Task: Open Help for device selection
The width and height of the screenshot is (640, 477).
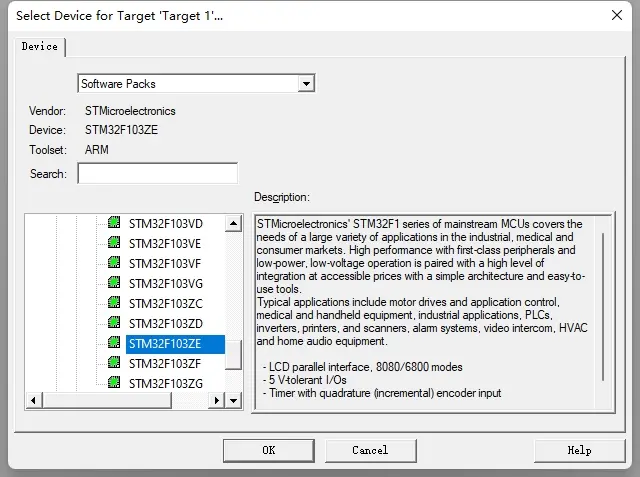Action: point(579,450)
